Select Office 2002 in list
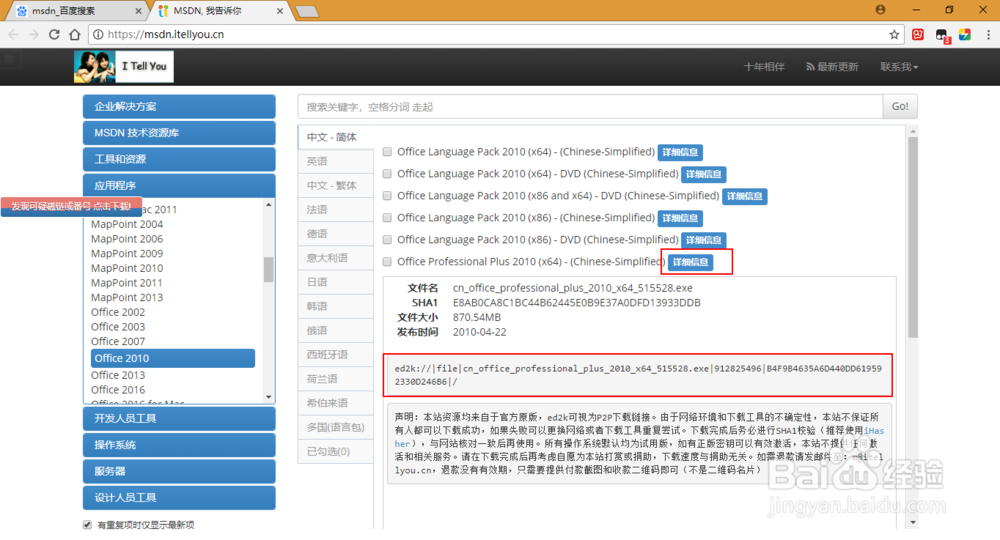This screenshot has width=1000, height=540. (x=118, y=312)
